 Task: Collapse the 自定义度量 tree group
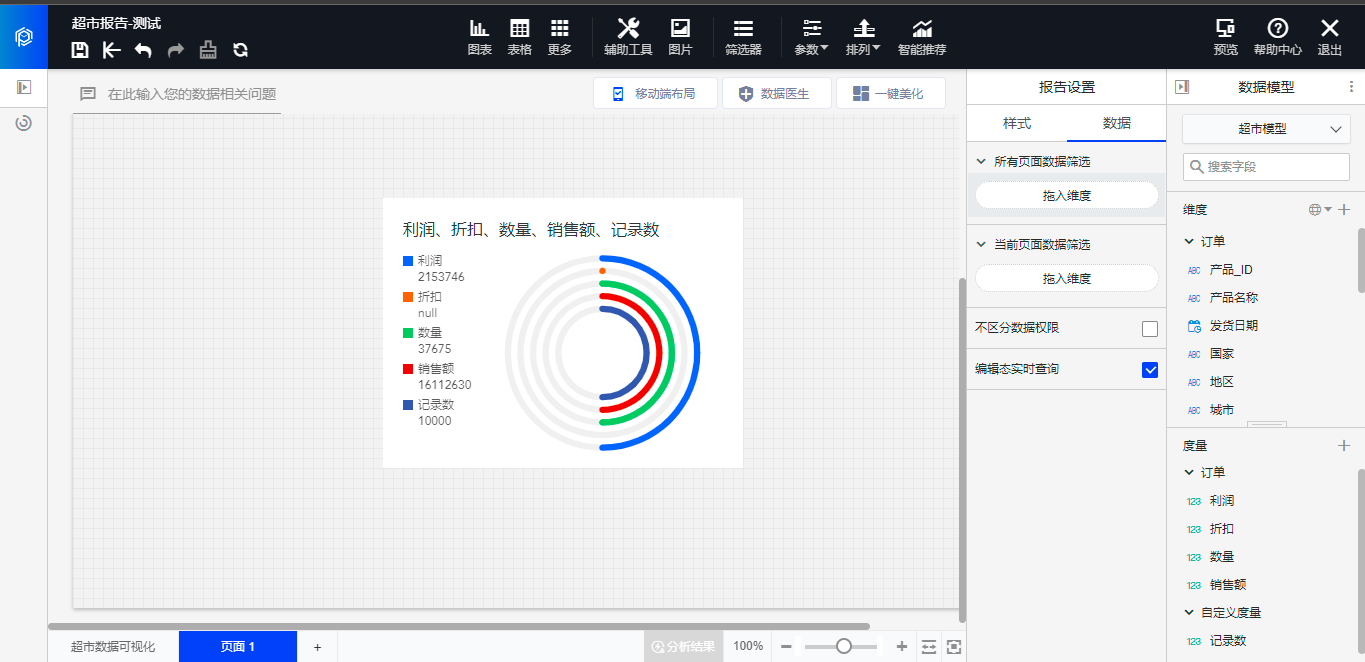1189,613
